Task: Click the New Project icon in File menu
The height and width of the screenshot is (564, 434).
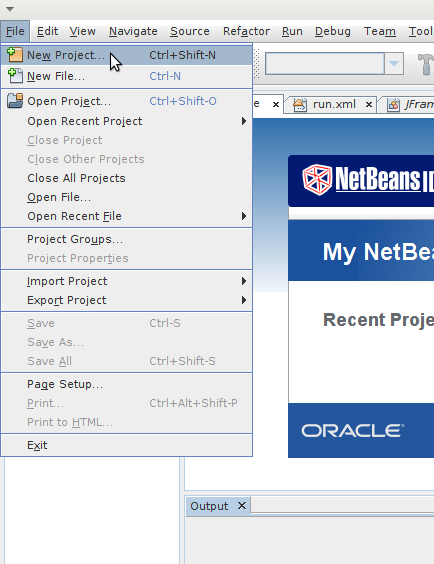Action: [15, 55]
